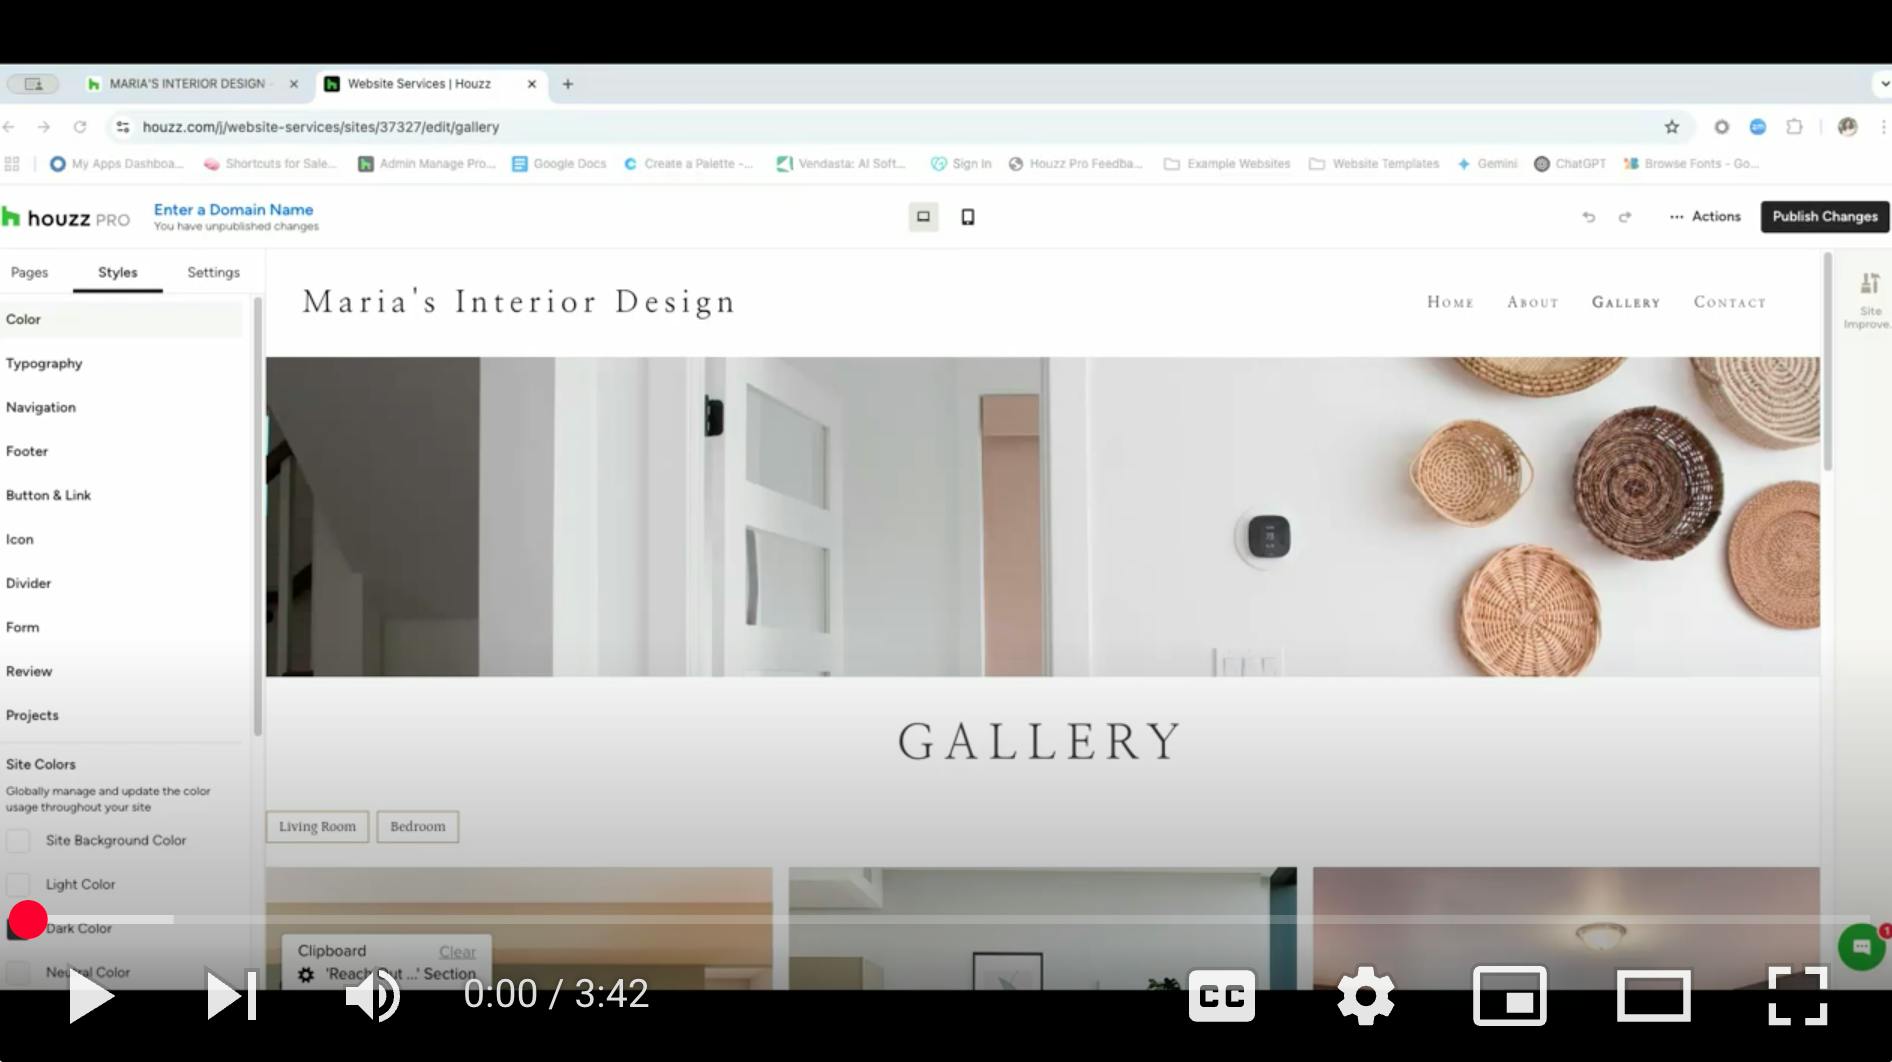
Task: Switch to the Settings tab
Action: [213, 273]
